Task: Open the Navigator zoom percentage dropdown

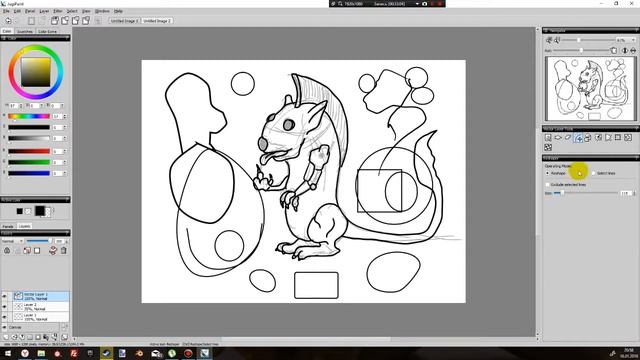Action: (633, 40)
